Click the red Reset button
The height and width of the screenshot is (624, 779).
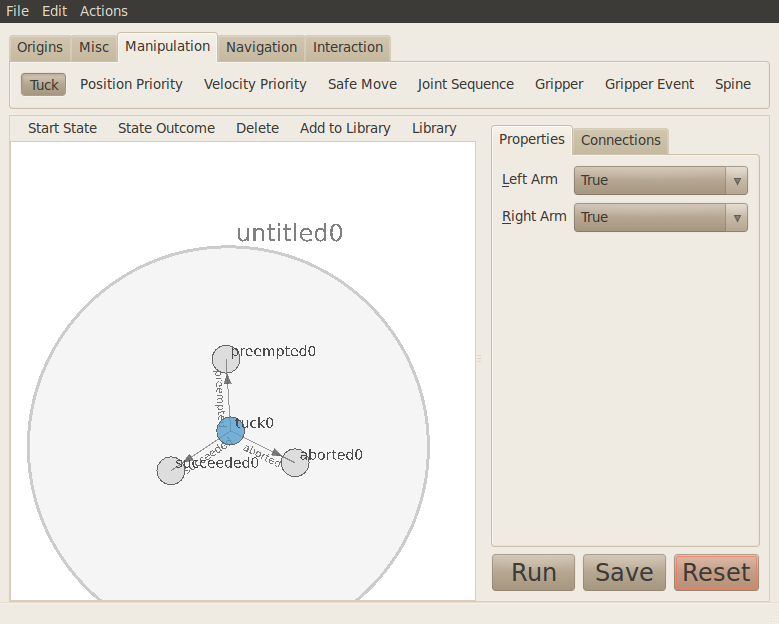tap(716, 572)
